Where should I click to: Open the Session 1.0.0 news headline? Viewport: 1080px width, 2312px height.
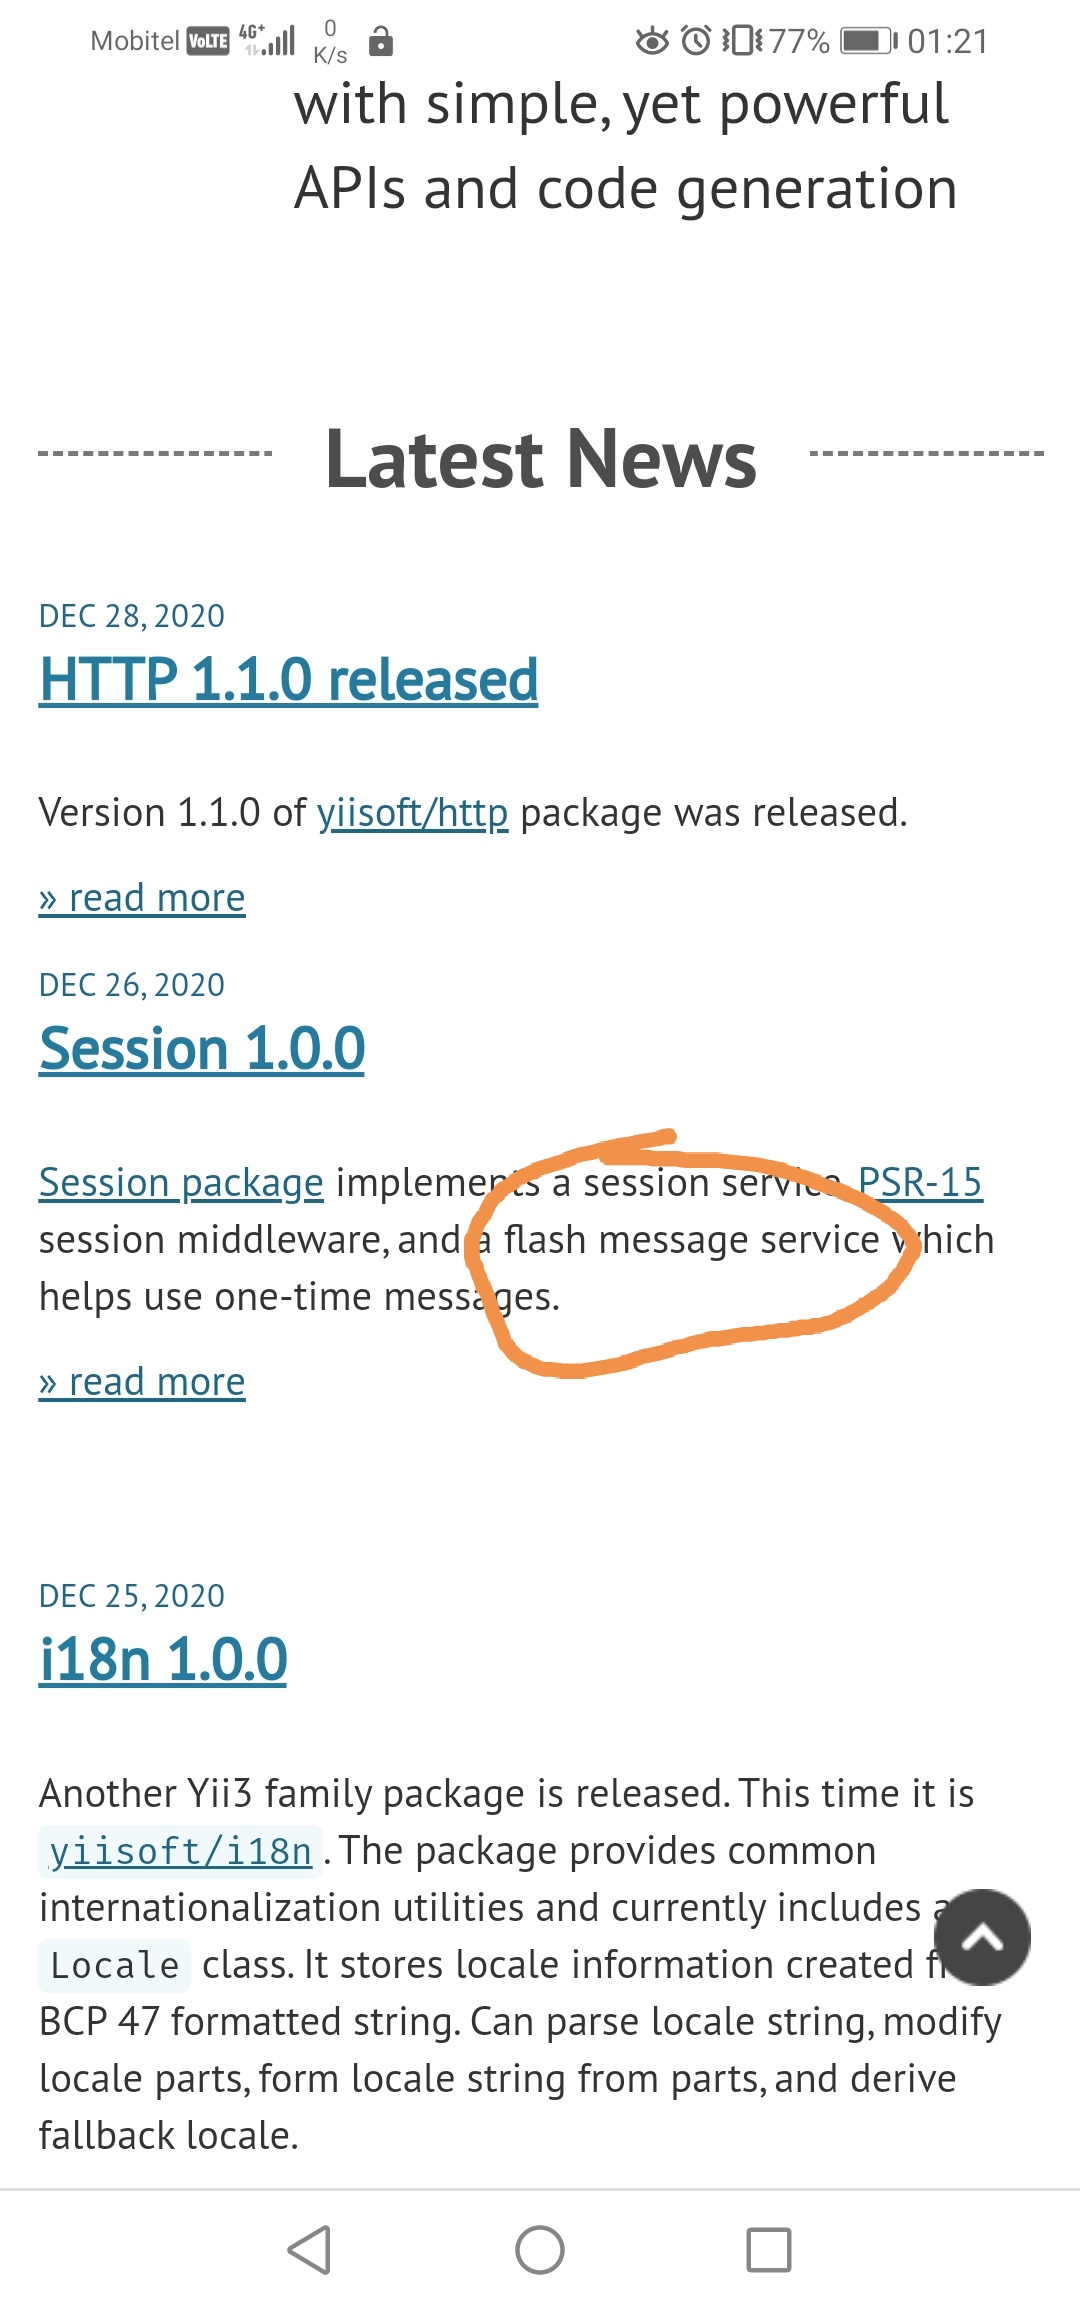click(202, 1048)
